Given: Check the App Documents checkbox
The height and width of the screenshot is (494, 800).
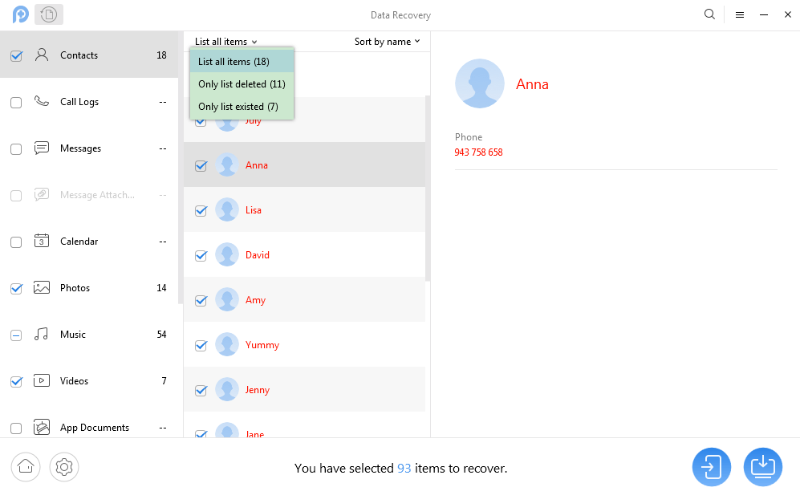Looking at the screenshot, I should (16, 428).
